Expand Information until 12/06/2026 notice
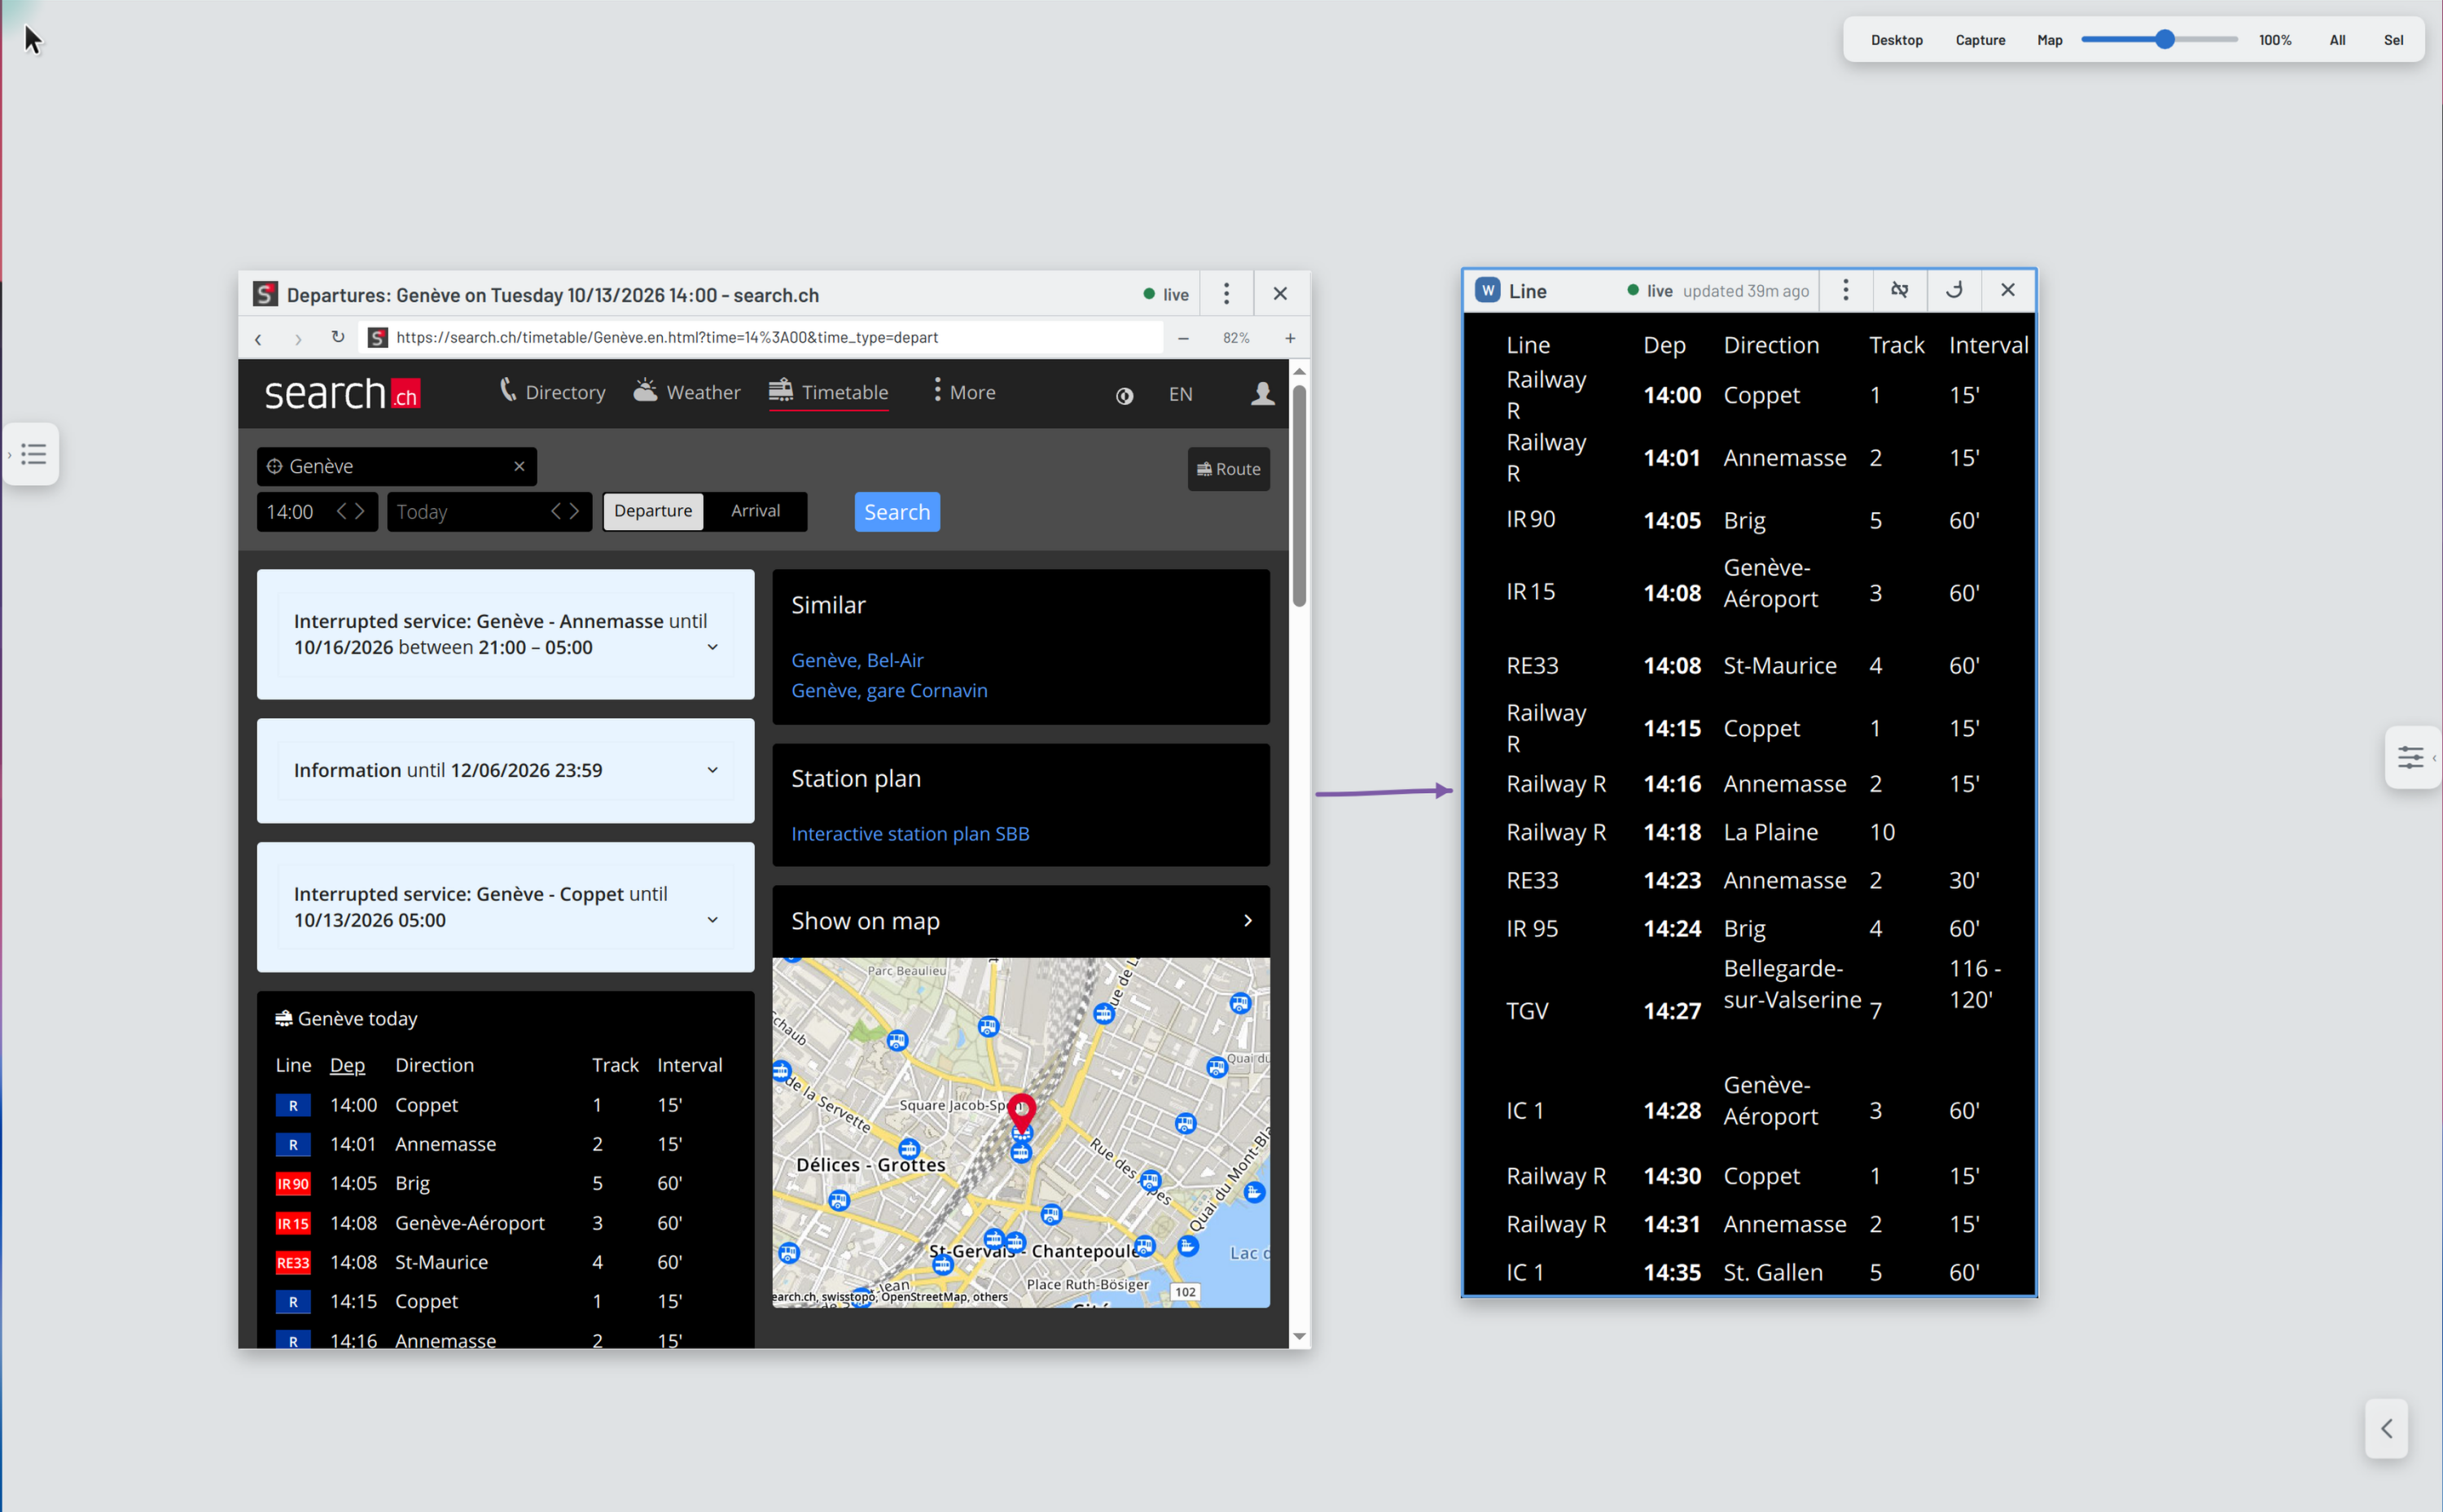The image size is (2443, 1512). [712, 770]
